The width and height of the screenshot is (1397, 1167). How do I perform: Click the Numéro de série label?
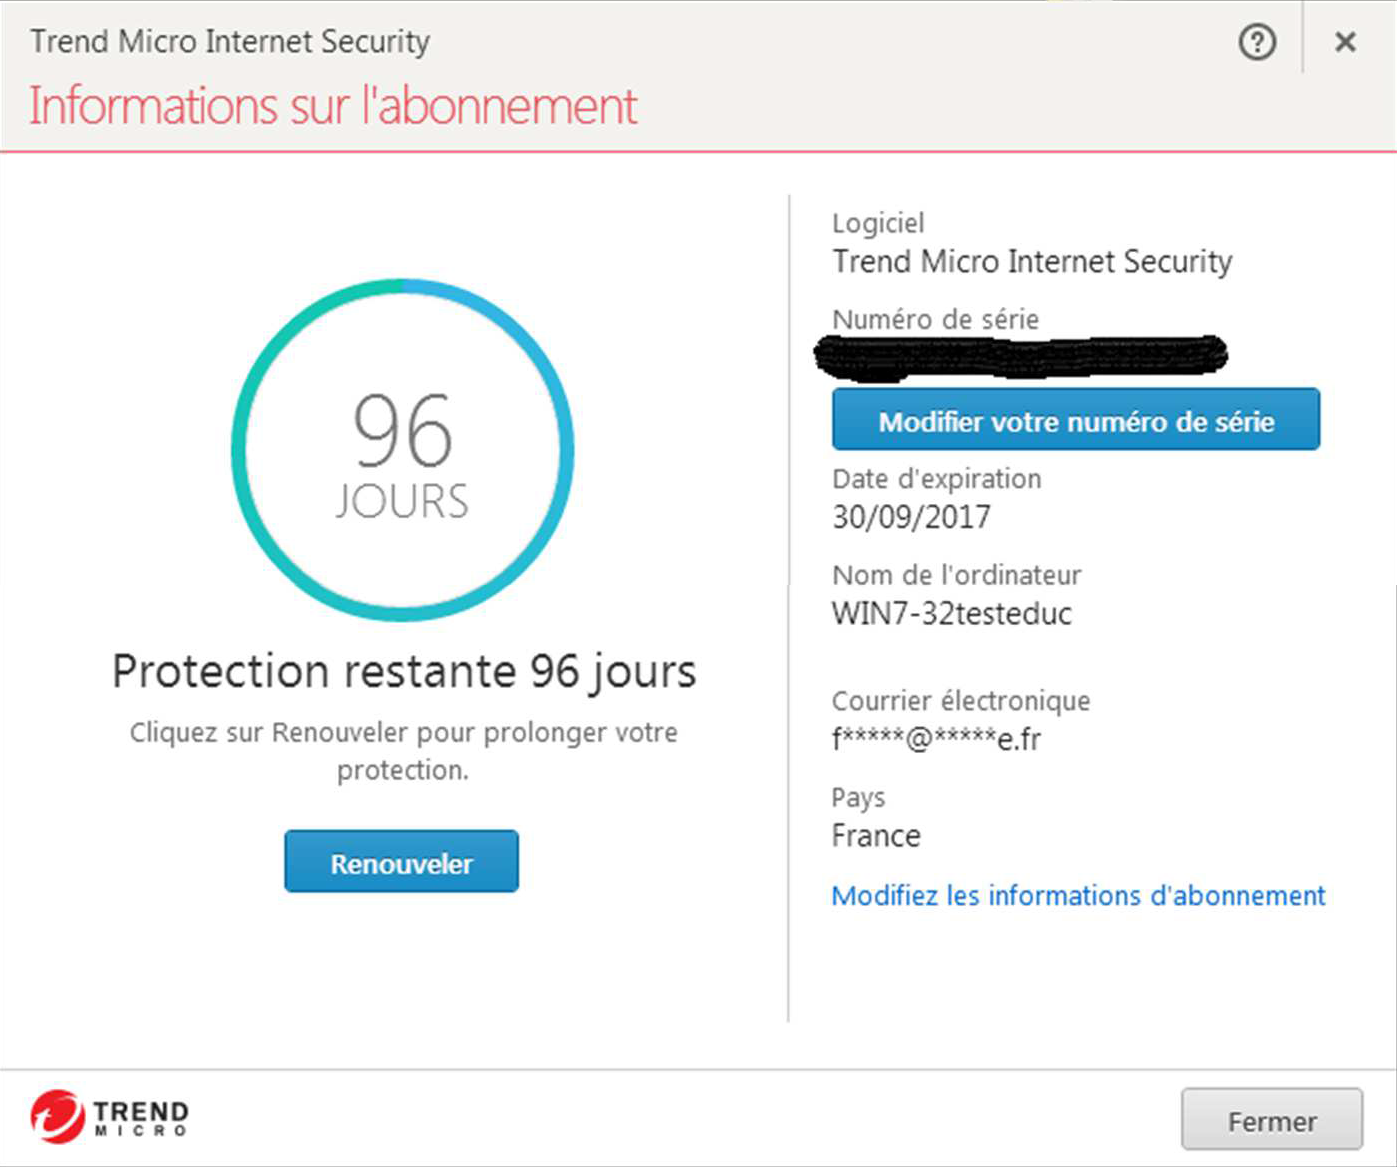pos(935,319)
